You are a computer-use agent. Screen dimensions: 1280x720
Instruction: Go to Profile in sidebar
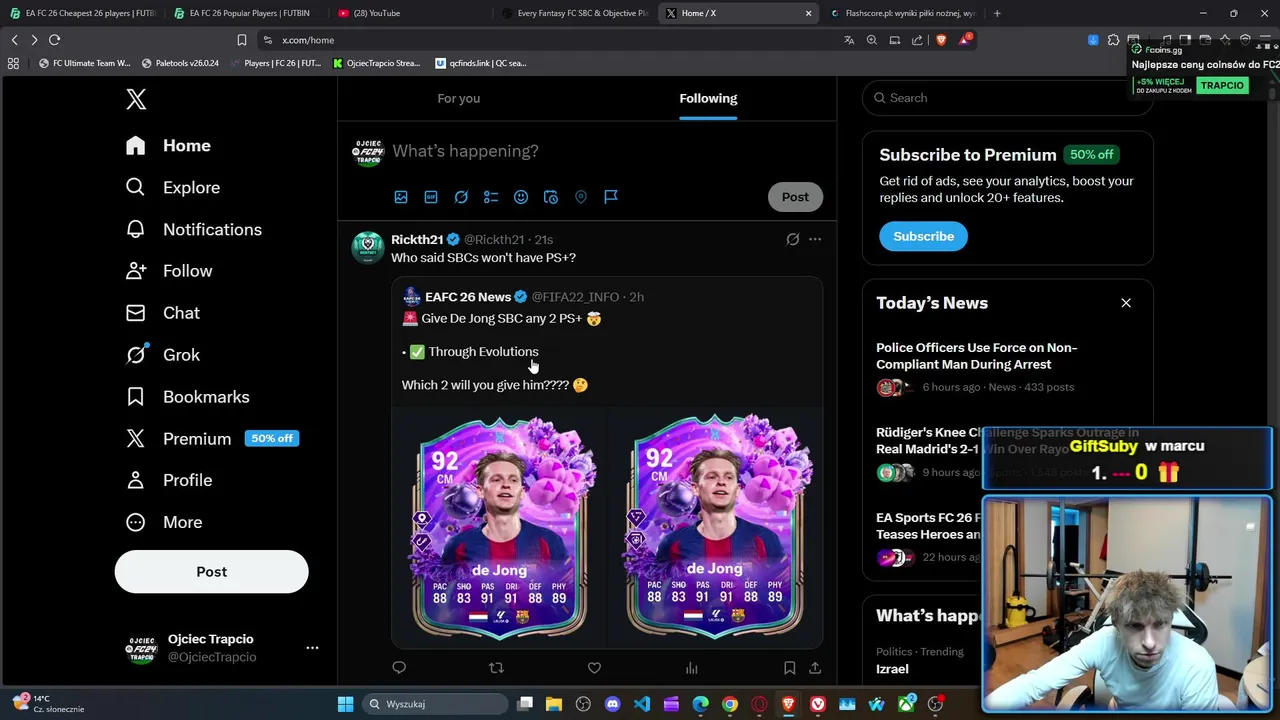point(169,480)
